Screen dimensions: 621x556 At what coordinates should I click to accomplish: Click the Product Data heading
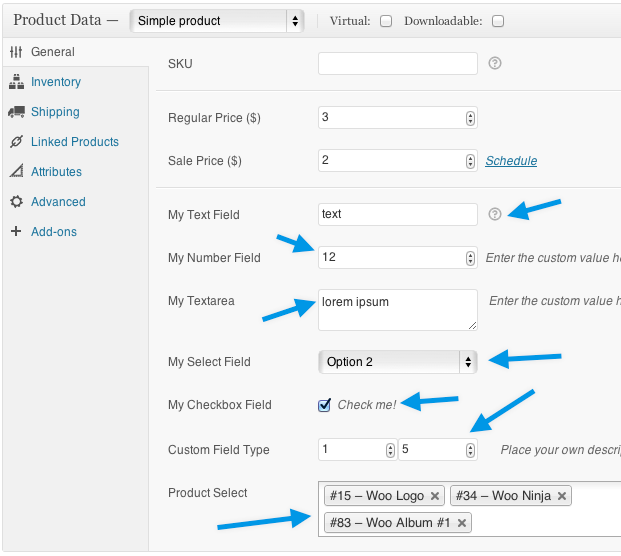click(x=57, y=20)
